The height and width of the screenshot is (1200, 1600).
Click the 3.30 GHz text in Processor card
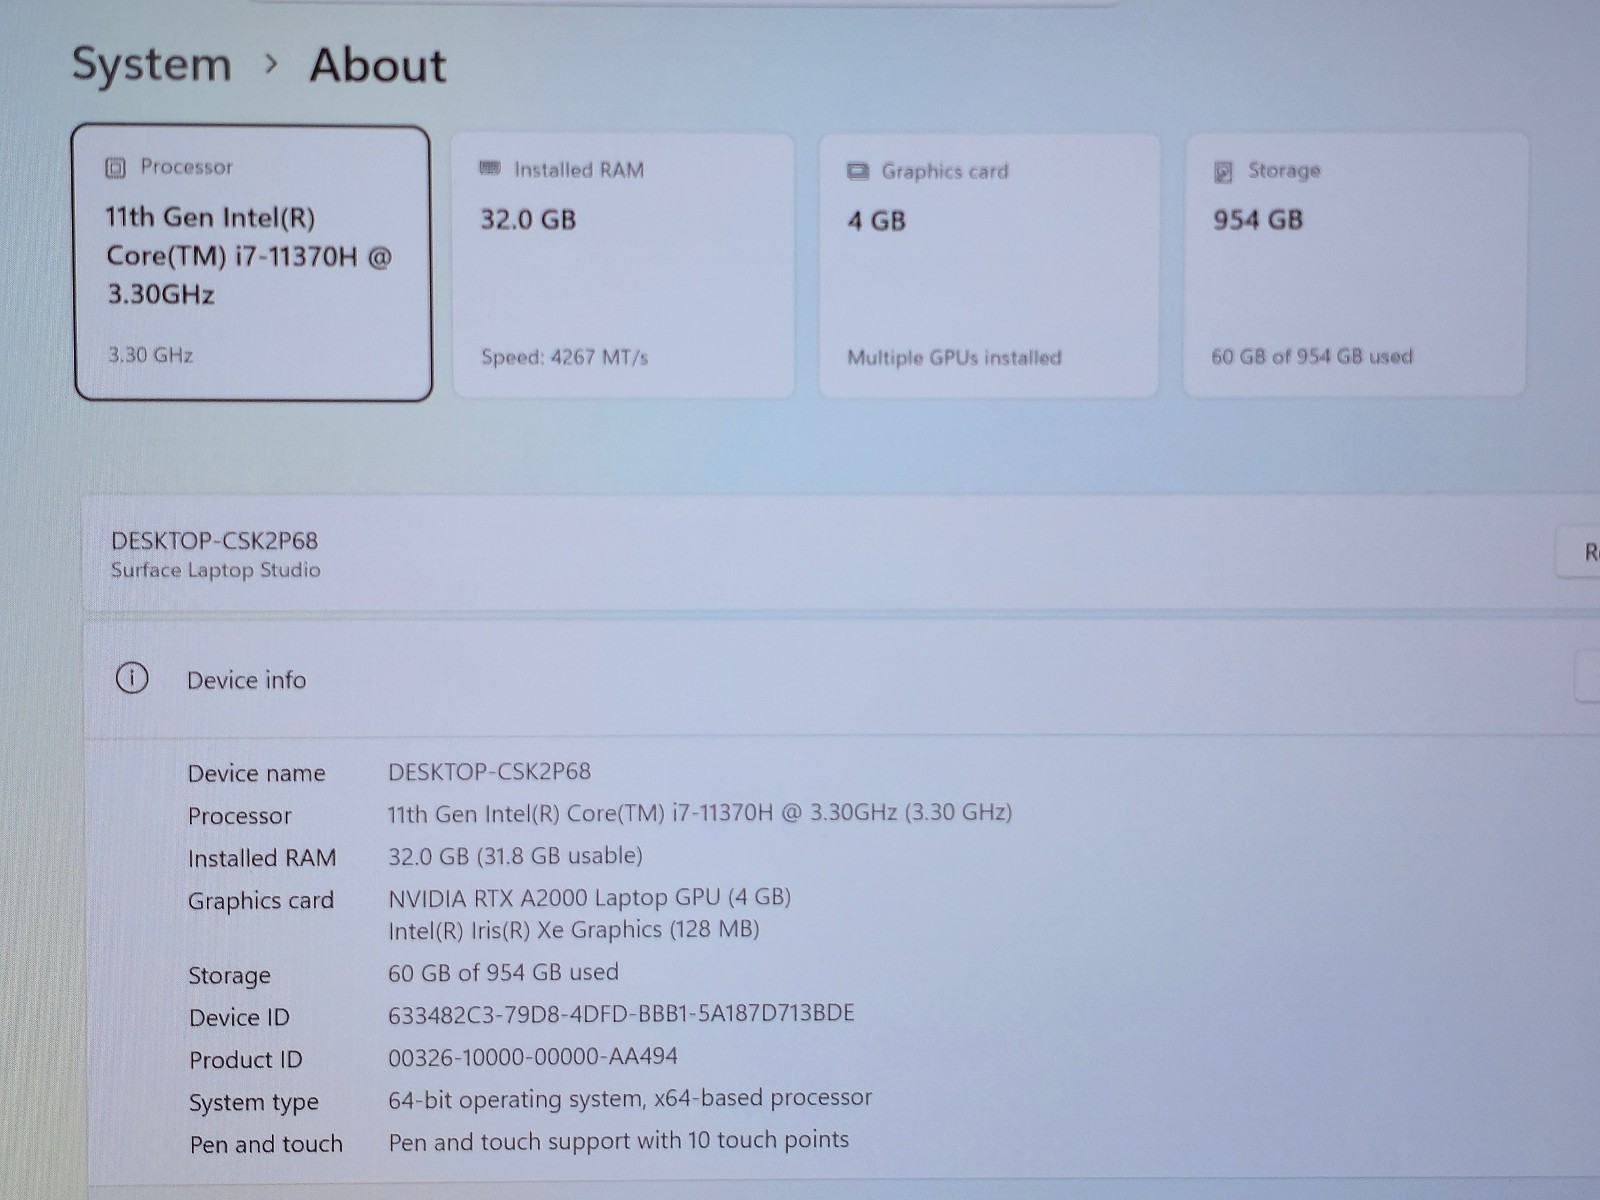151,355
